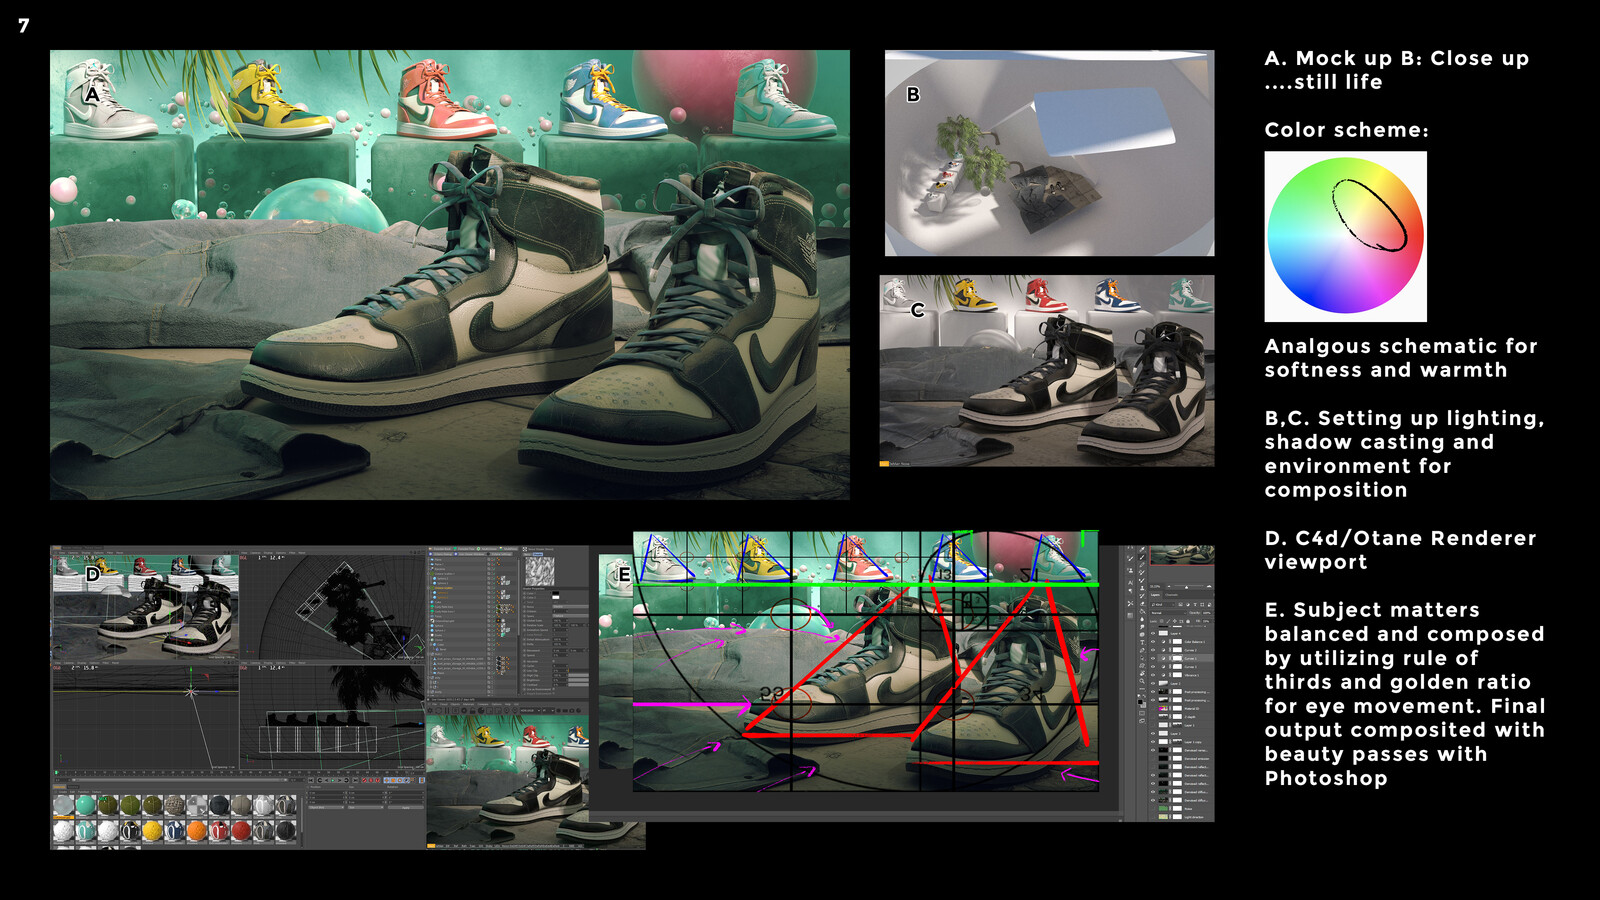Open the Fill dropdown in Layers panel
Screen dimensions: 1600x900
point(1205,621)
